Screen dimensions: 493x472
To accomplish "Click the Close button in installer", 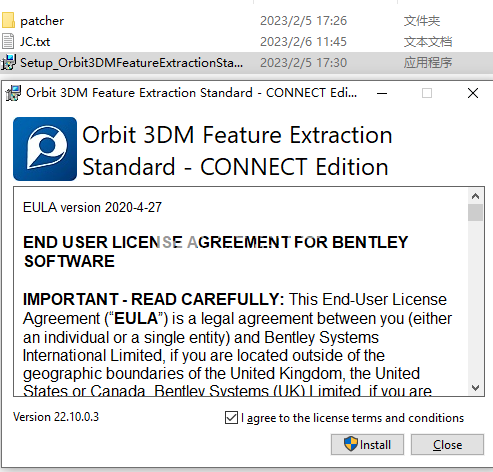I will (447, 444).
